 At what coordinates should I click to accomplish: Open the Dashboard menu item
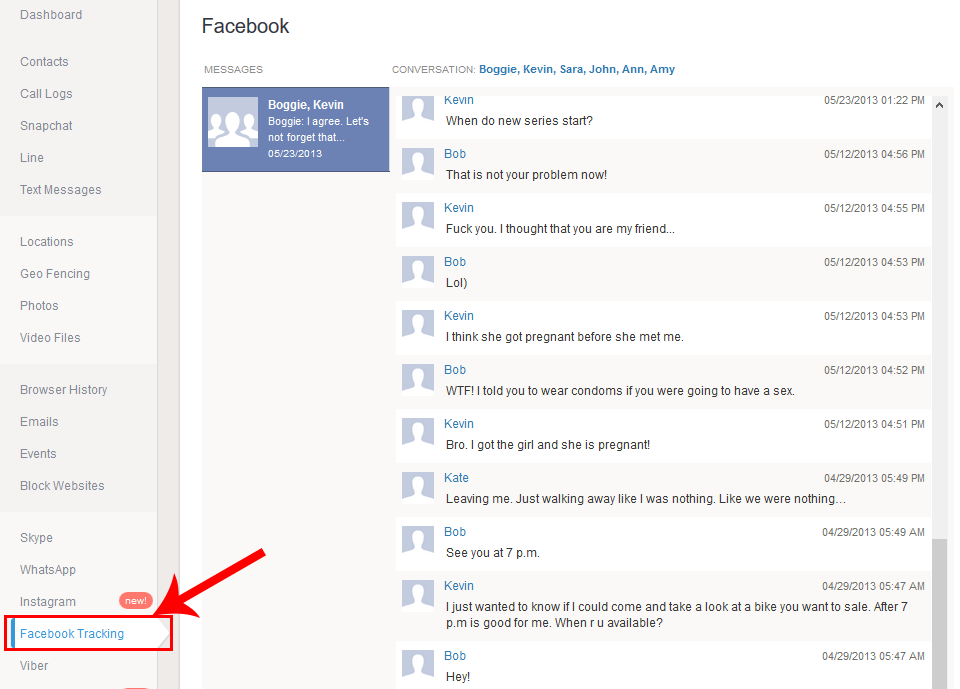(x=51, y=15)
